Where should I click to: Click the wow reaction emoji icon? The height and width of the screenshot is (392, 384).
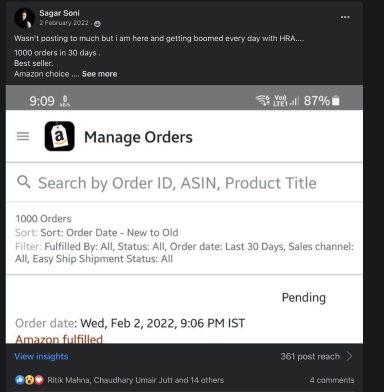coord(29,380)
